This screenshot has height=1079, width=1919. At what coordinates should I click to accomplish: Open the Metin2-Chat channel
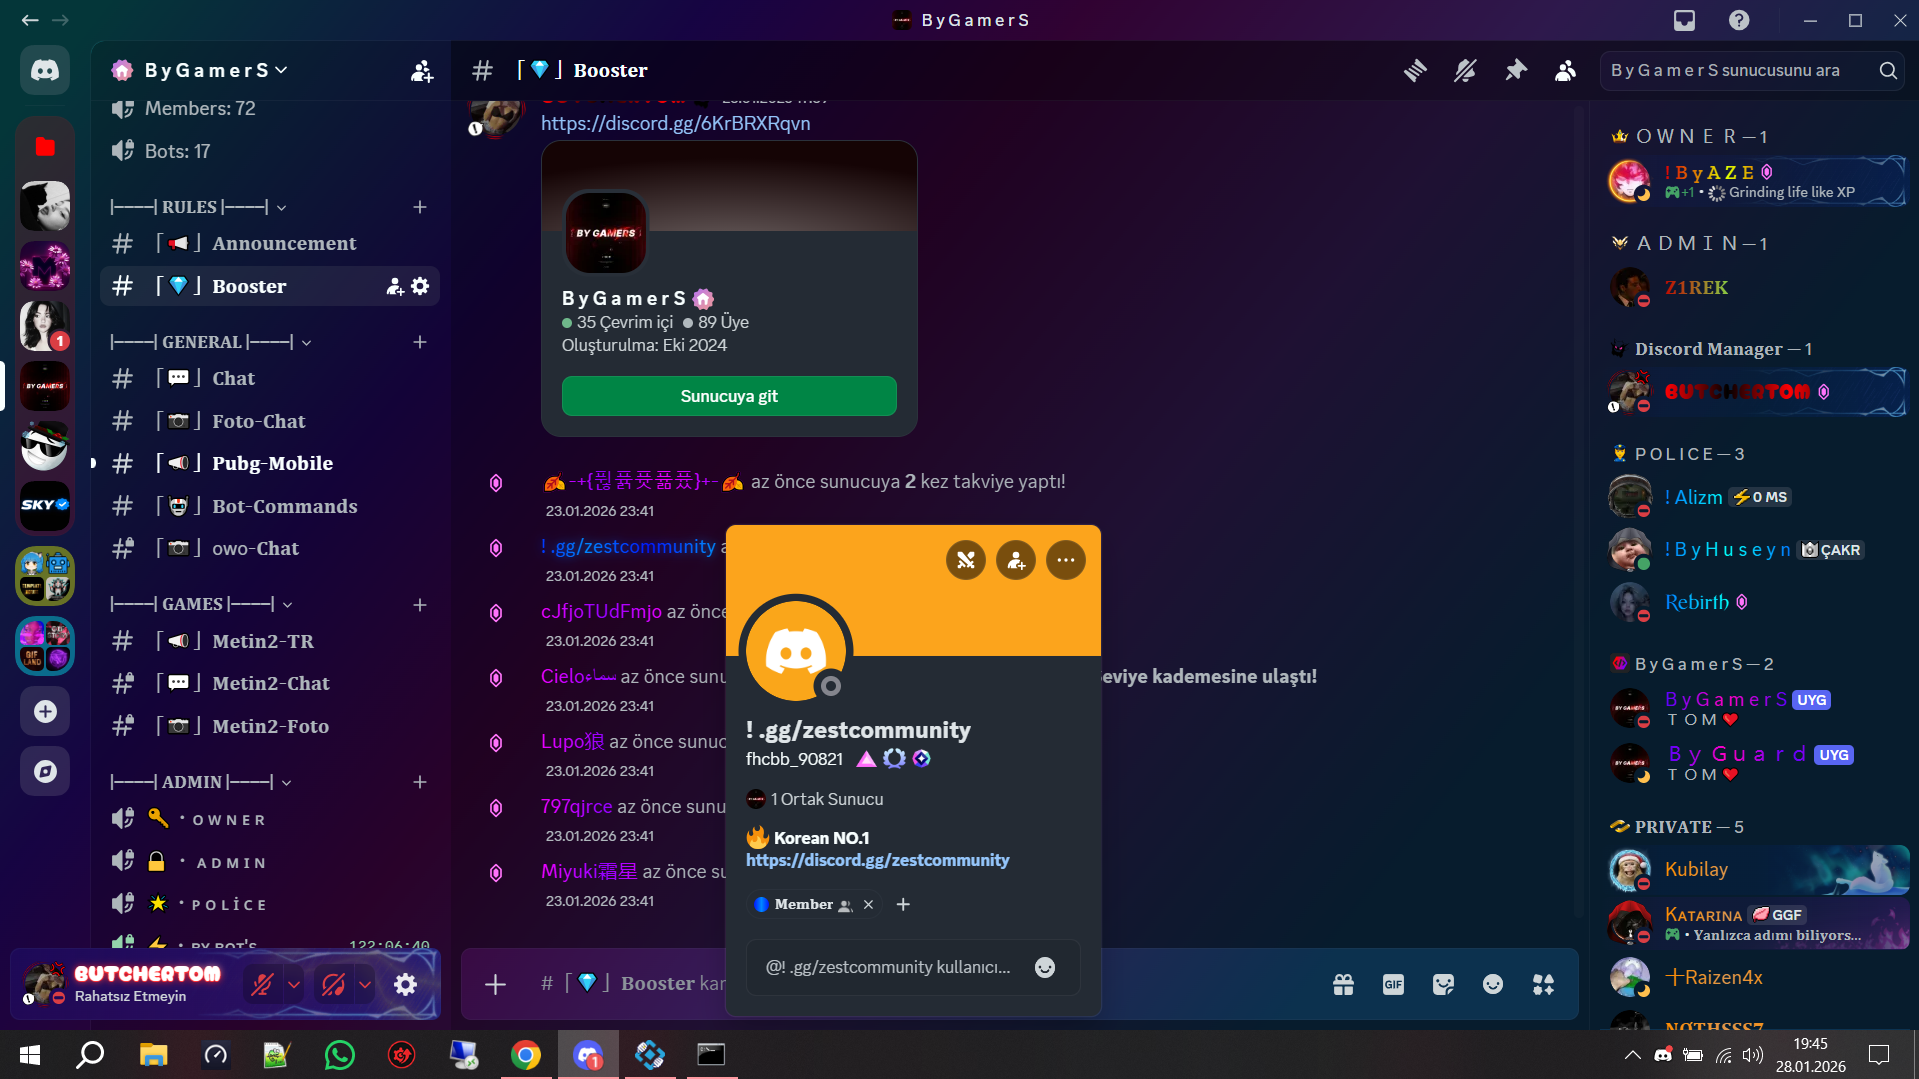(x=270, y=683)
